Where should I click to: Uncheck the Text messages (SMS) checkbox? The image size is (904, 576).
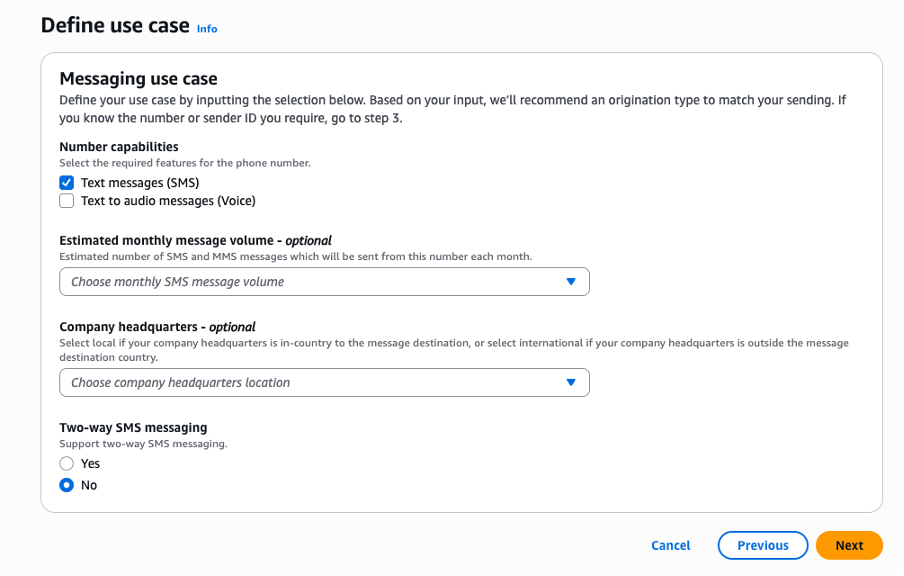(67, 183)
